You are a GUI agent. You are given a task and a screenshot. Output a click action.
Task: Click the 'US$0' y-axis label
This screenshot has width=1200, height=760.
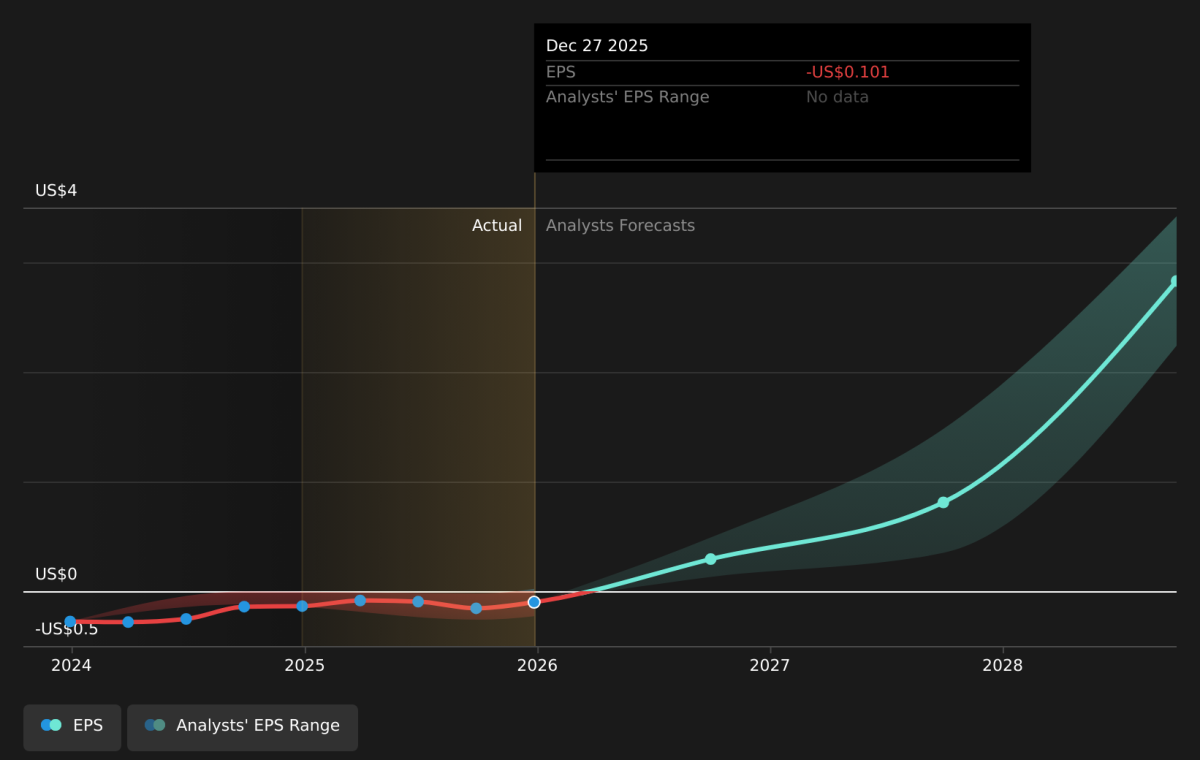56,575
